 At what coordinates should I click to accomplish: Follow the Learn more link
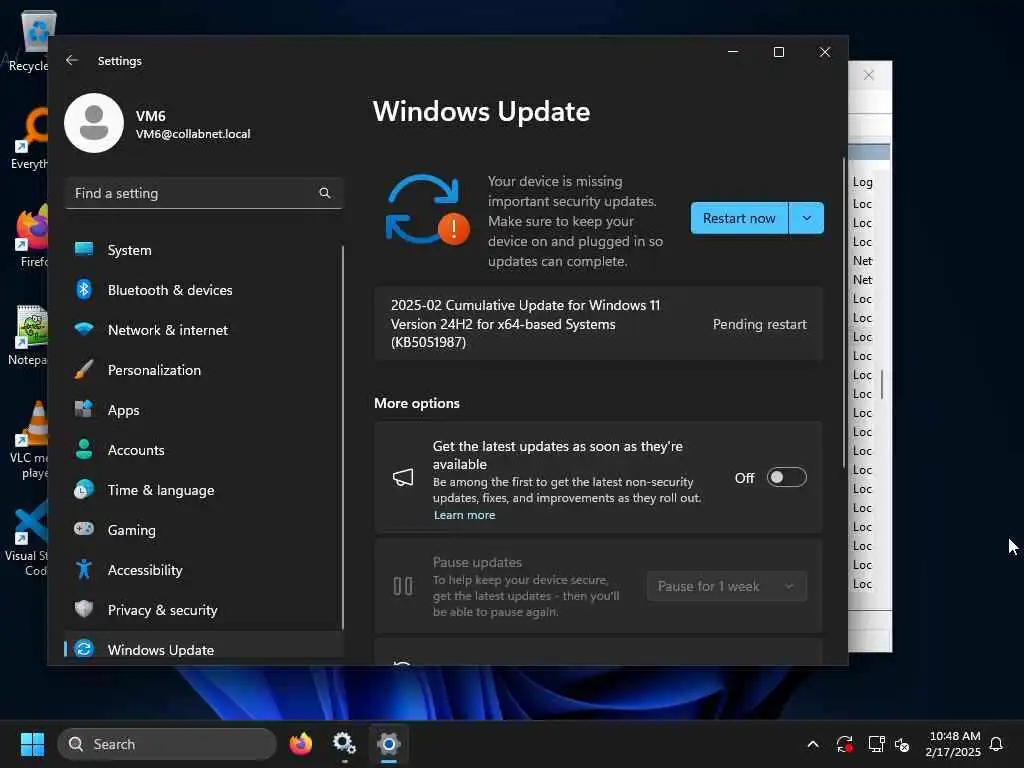[464, 515]
